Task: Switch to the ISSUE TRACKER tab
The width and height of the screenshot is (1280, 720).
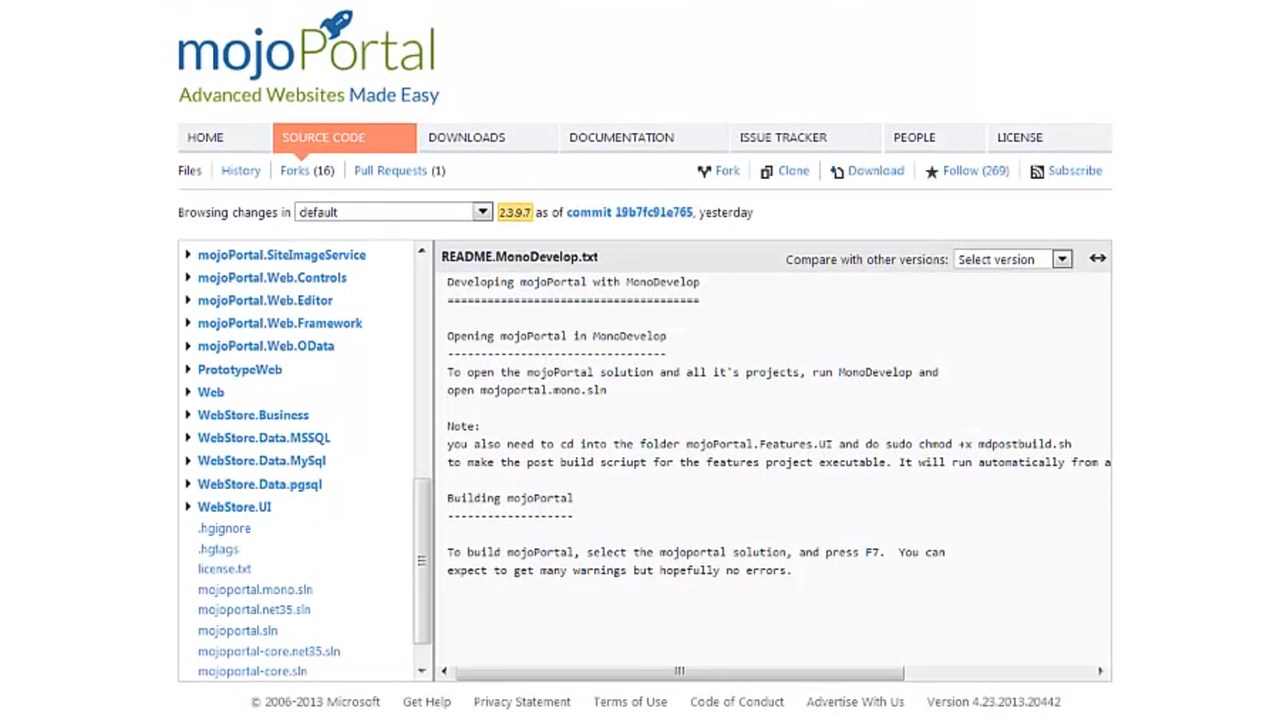Action: [805, 138]
